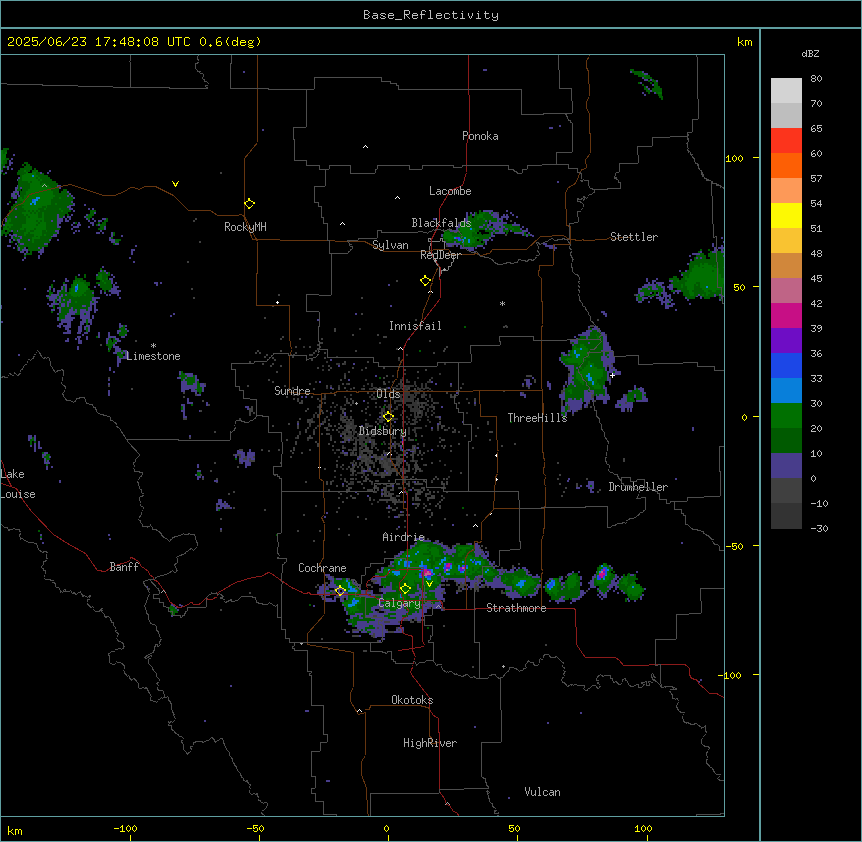
Task: Select the yellow swatch between 54 and 51 dBZ
Action: coord(786,216)
